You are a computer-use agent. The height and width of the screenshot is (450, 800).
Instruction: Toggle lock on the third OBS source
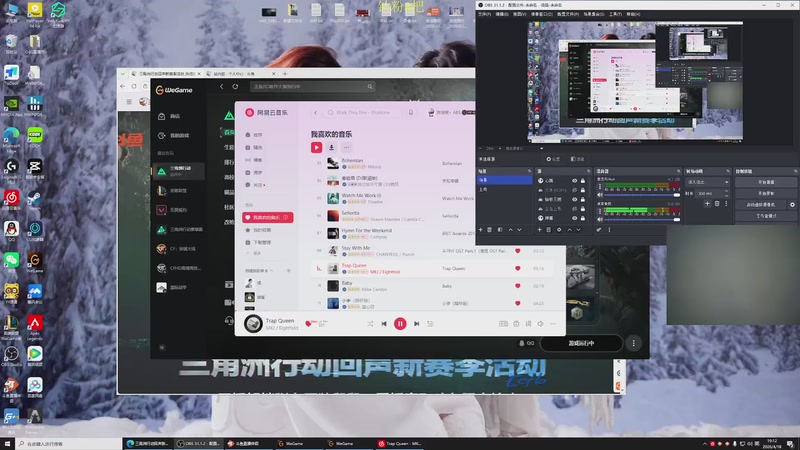pos(583,199)
